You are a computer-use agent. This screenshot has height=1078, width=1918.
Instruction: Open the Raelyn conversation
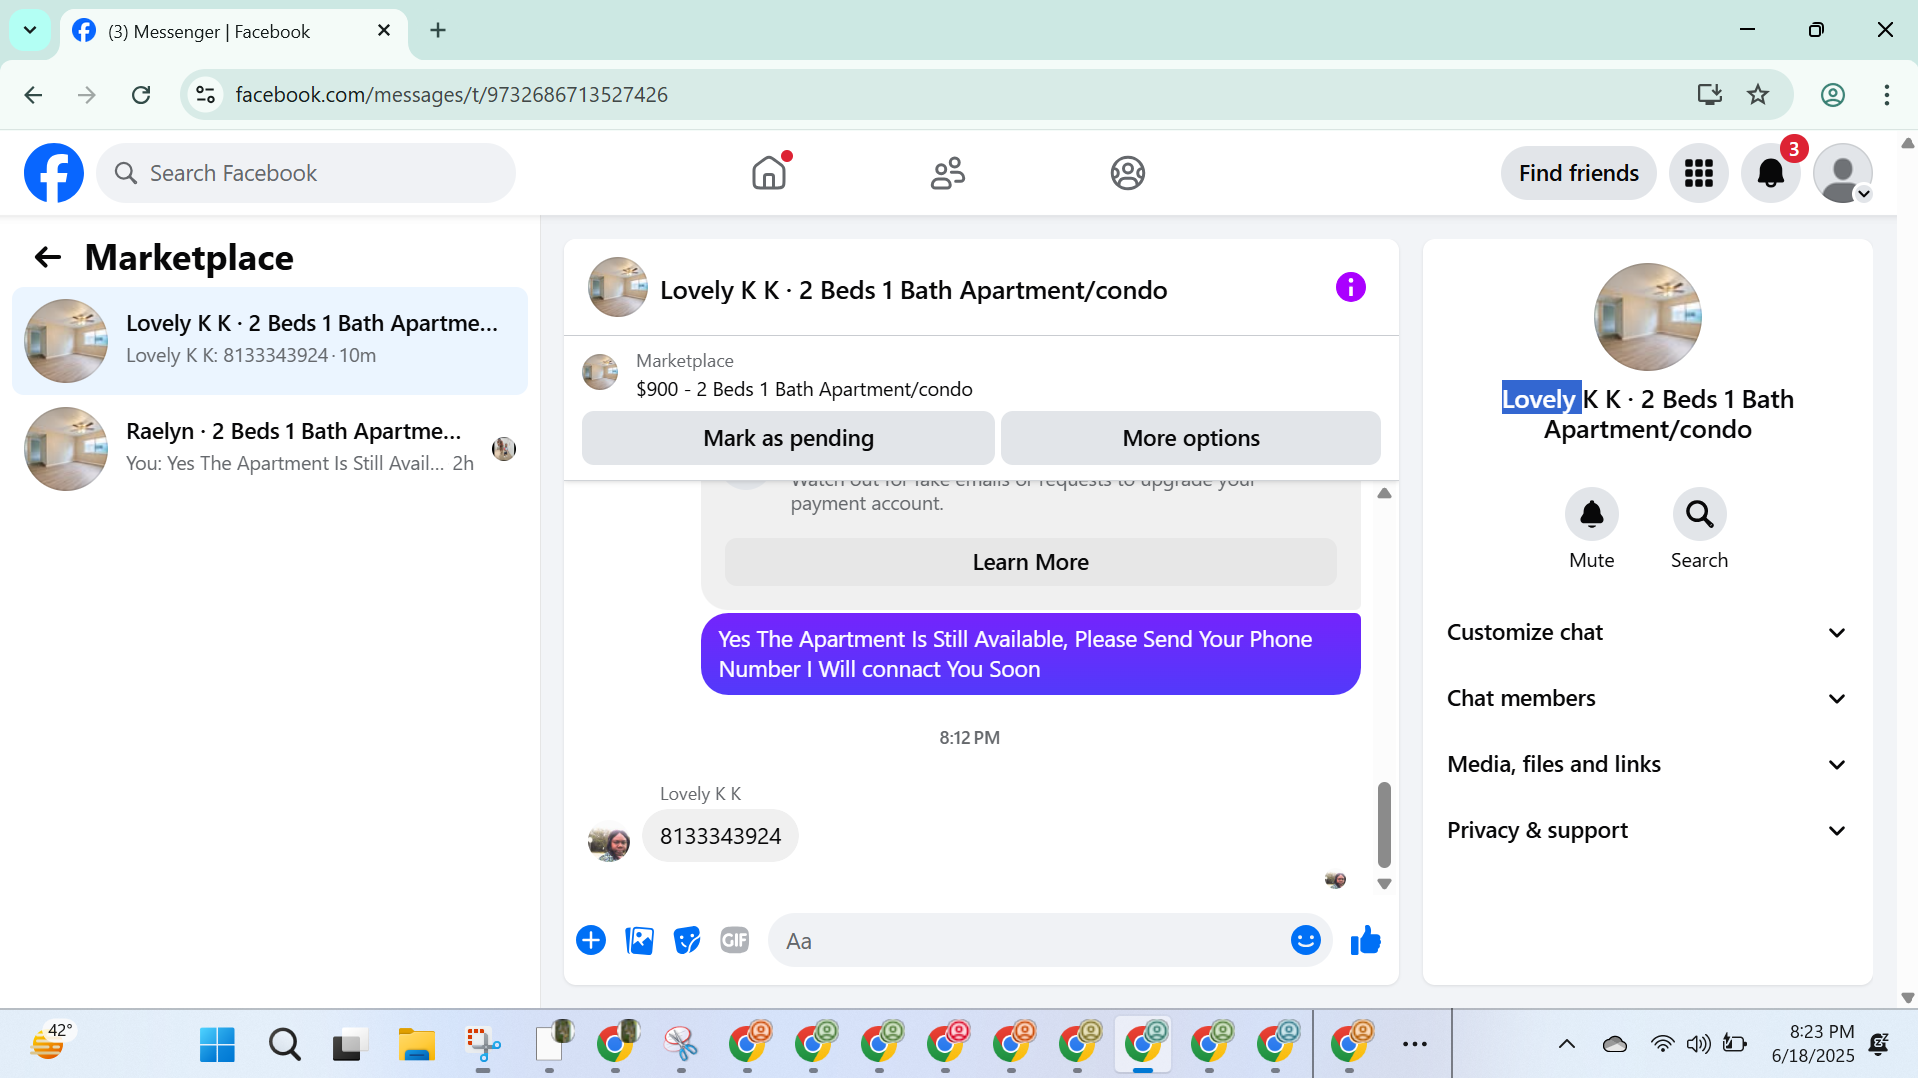[x=270, y=448]
